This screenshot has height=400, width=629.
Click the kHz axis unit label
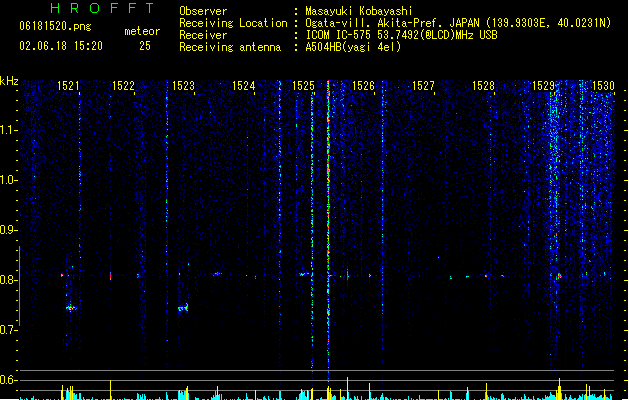pos(9,81)
